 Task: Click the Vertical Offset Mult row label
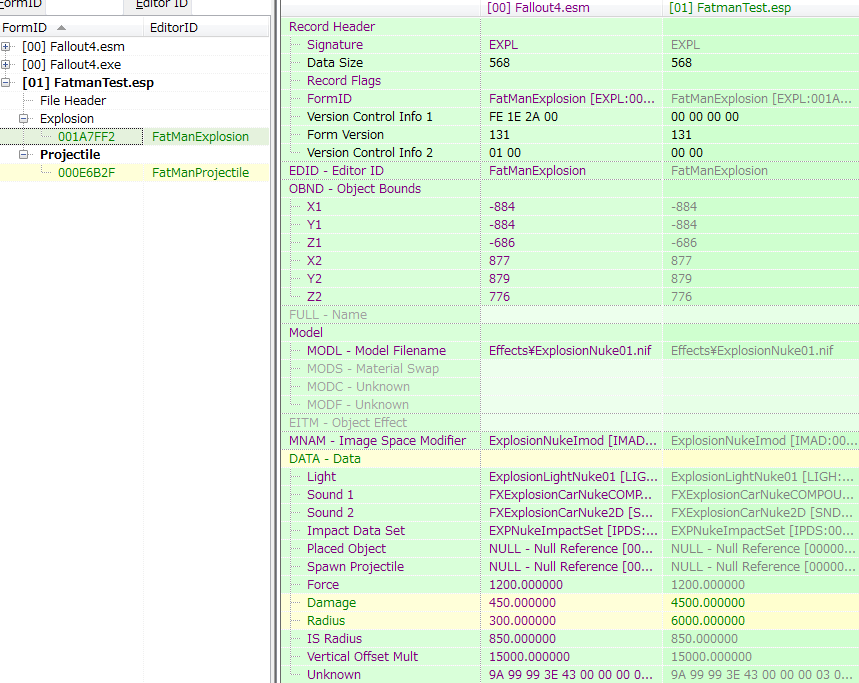pos(362,657)
